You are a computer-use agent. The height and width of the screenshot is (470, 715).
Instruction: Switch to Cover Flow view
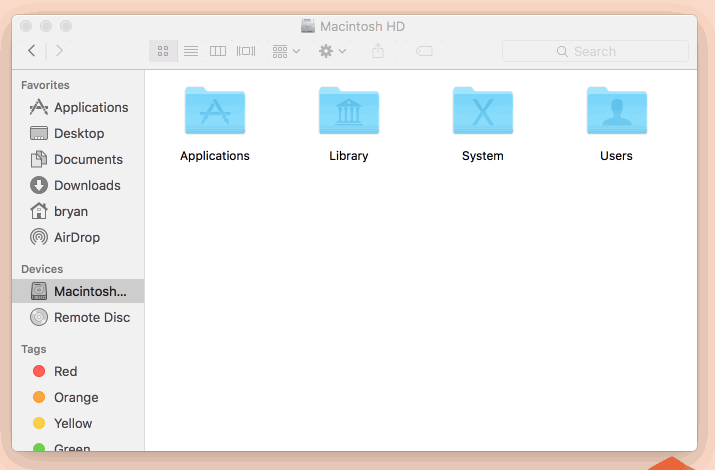point(246,51)
